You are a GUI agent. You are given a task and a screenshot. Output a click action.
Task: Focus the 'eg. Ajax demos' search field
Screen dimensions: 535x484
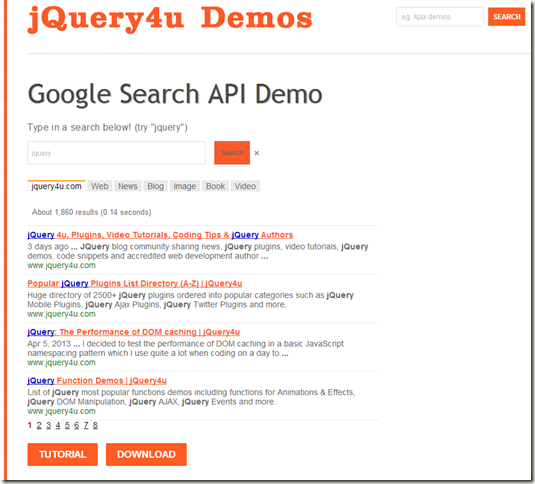440,17
